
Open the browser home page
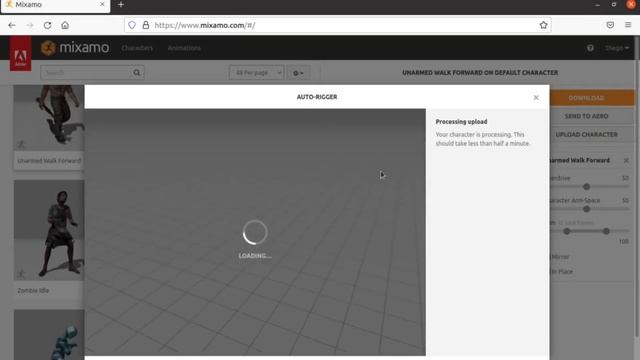[65, 25]
